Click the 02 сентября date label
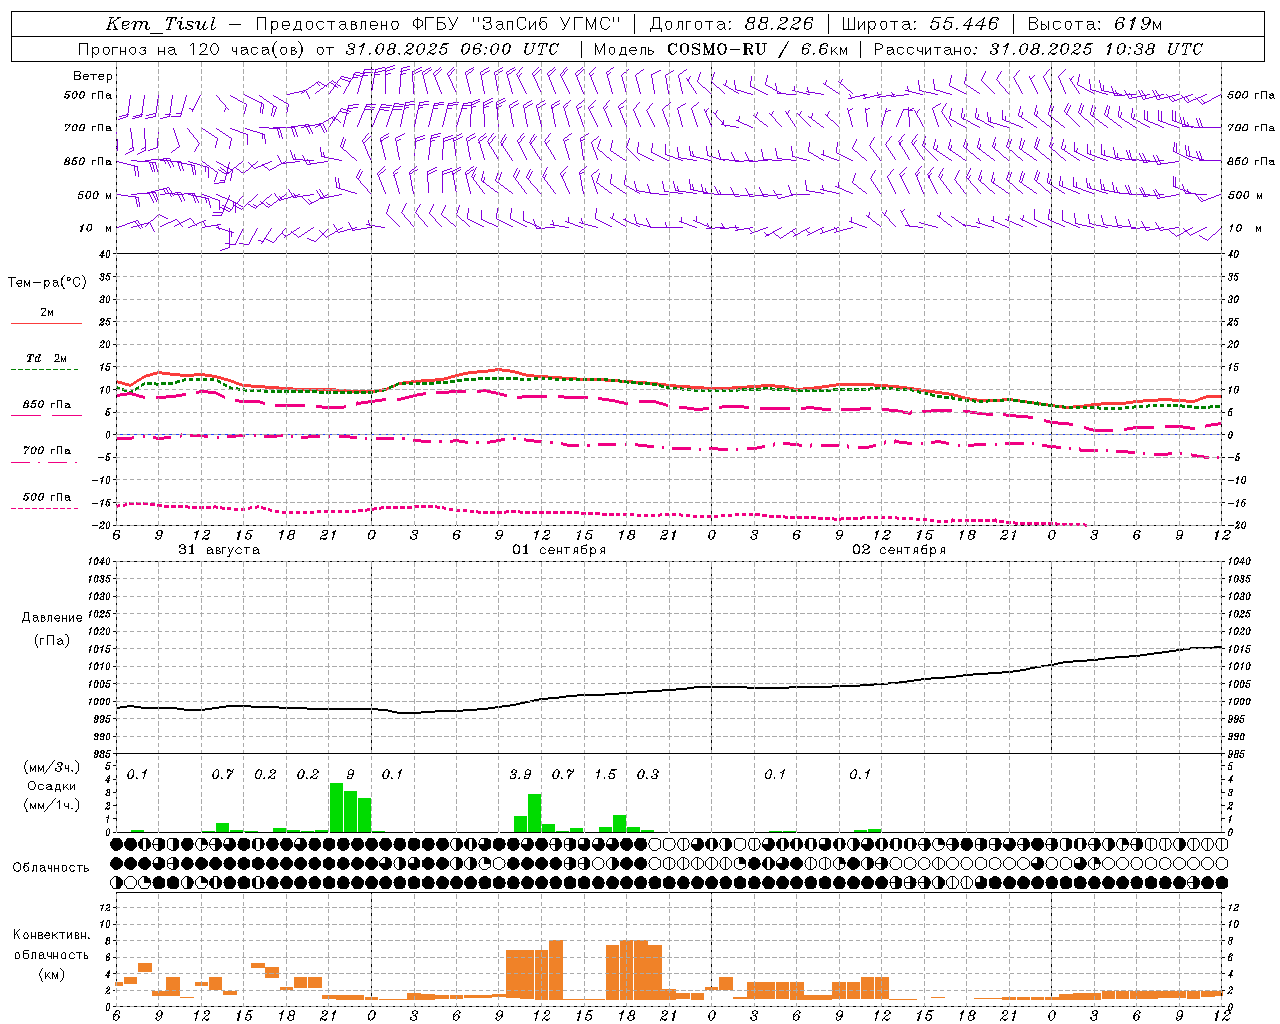The image size is (1280, 1024). tap(899, 550)
